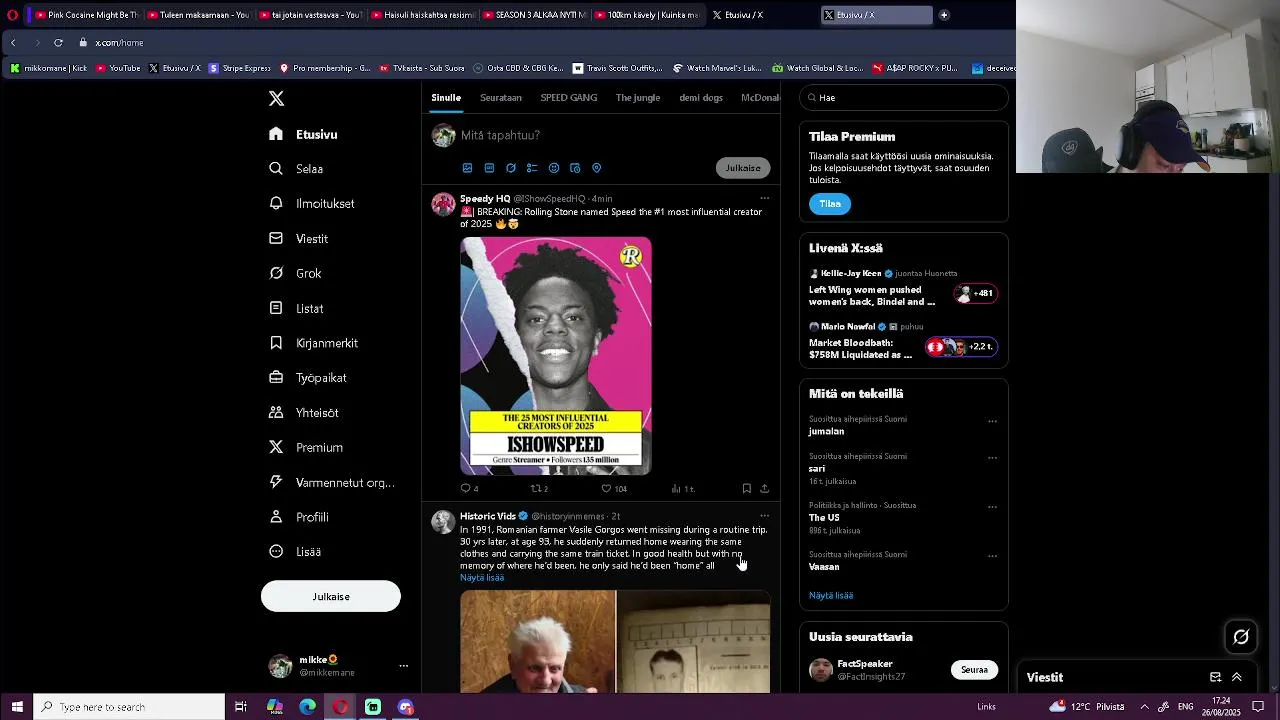Viewport: 1280px width, 720px height.
Task: View analytics of Speedy HQ post
Action: [683, 489]
